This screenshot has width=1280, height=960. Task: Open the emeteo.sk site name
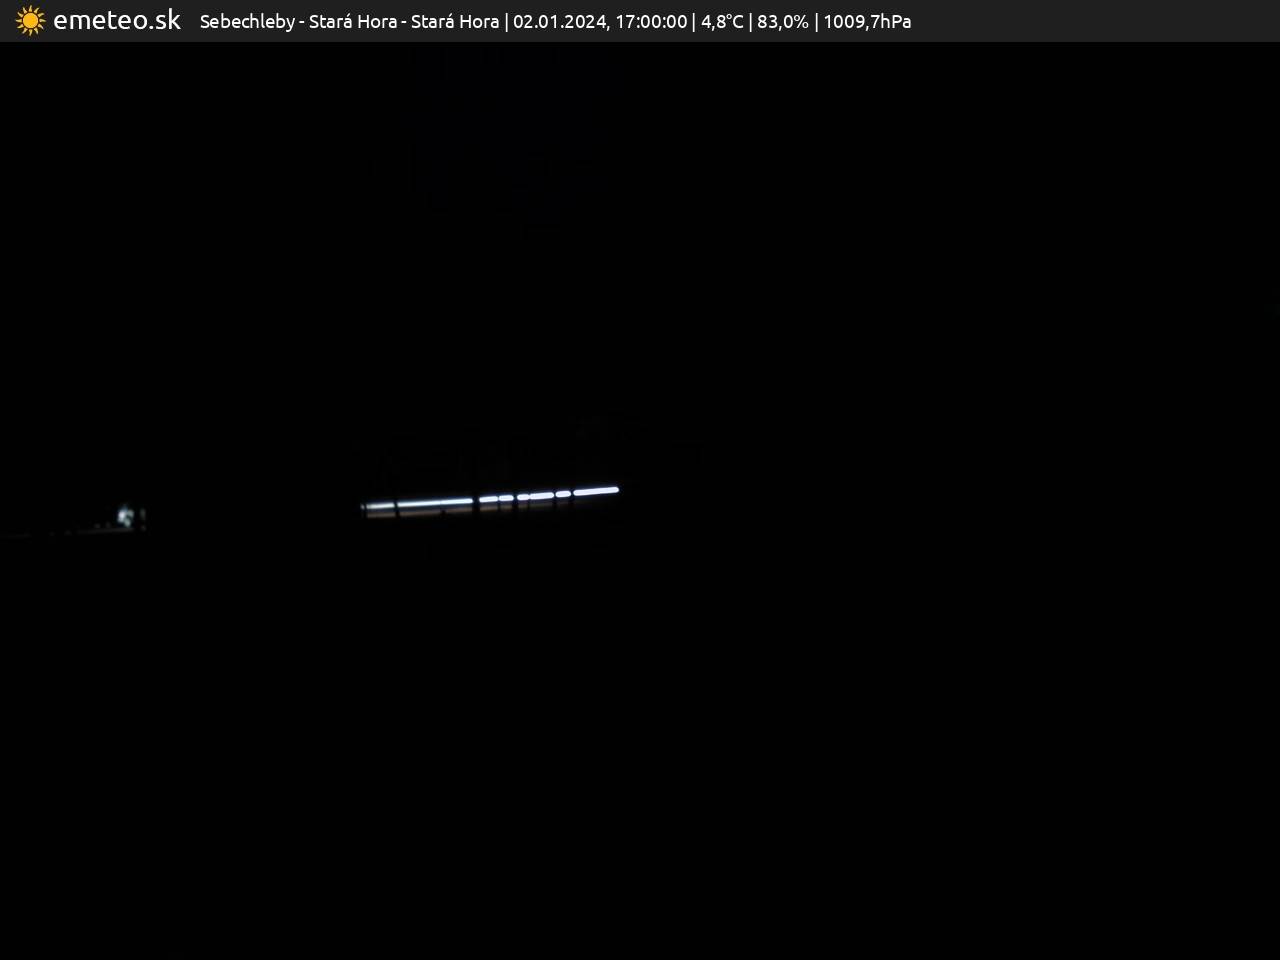pyautogui.click(x=116, y=21)
